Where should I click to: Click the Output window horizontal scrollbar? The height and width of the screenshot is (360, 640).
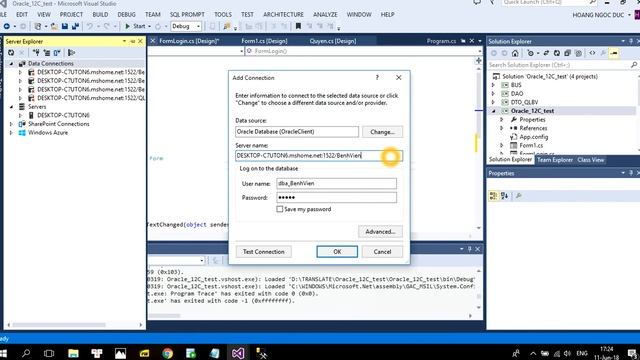[x=164, y=316]
